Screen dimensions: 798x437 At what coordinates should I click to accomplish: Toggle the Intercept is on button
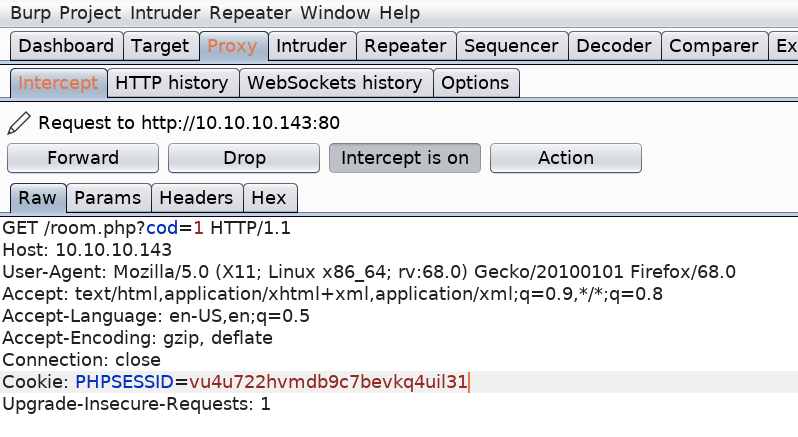point(405,158)
